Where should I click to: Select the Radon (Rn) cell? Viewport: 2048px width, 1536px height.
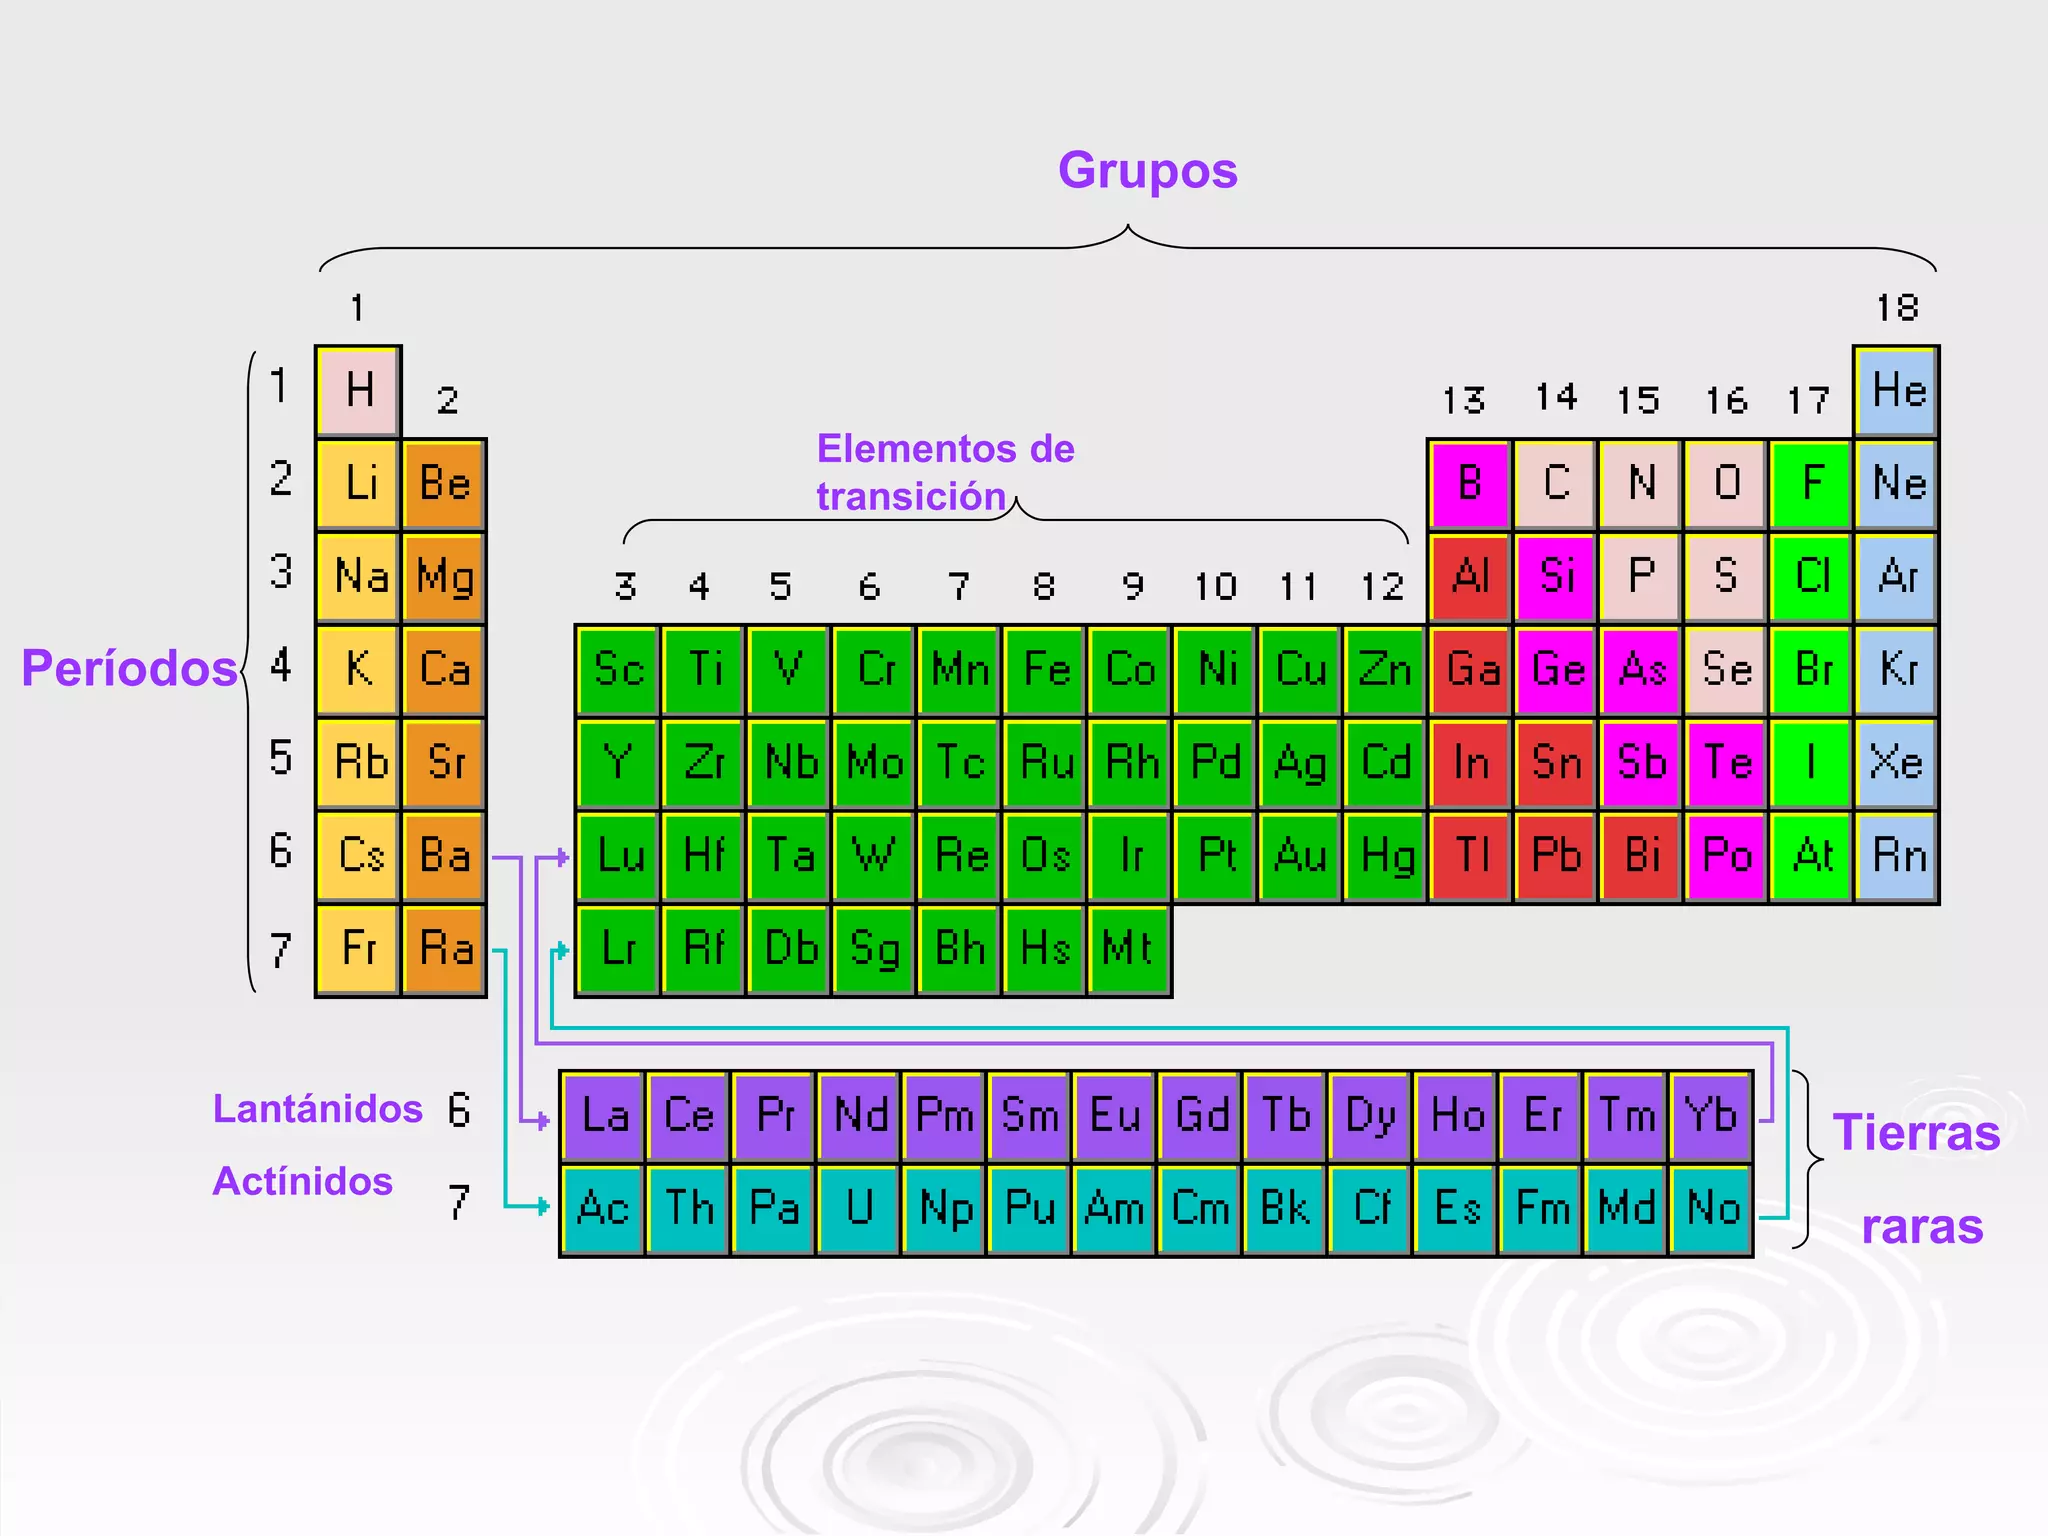click(1897, 856)
